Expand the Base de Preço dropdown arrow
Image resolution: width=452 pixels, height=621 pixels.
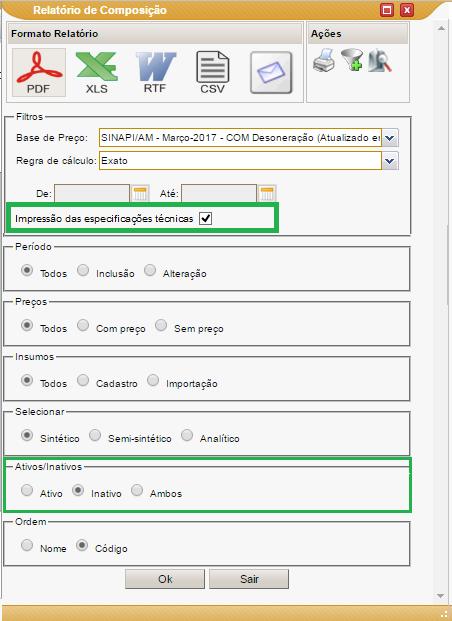[x=390, y=138]
